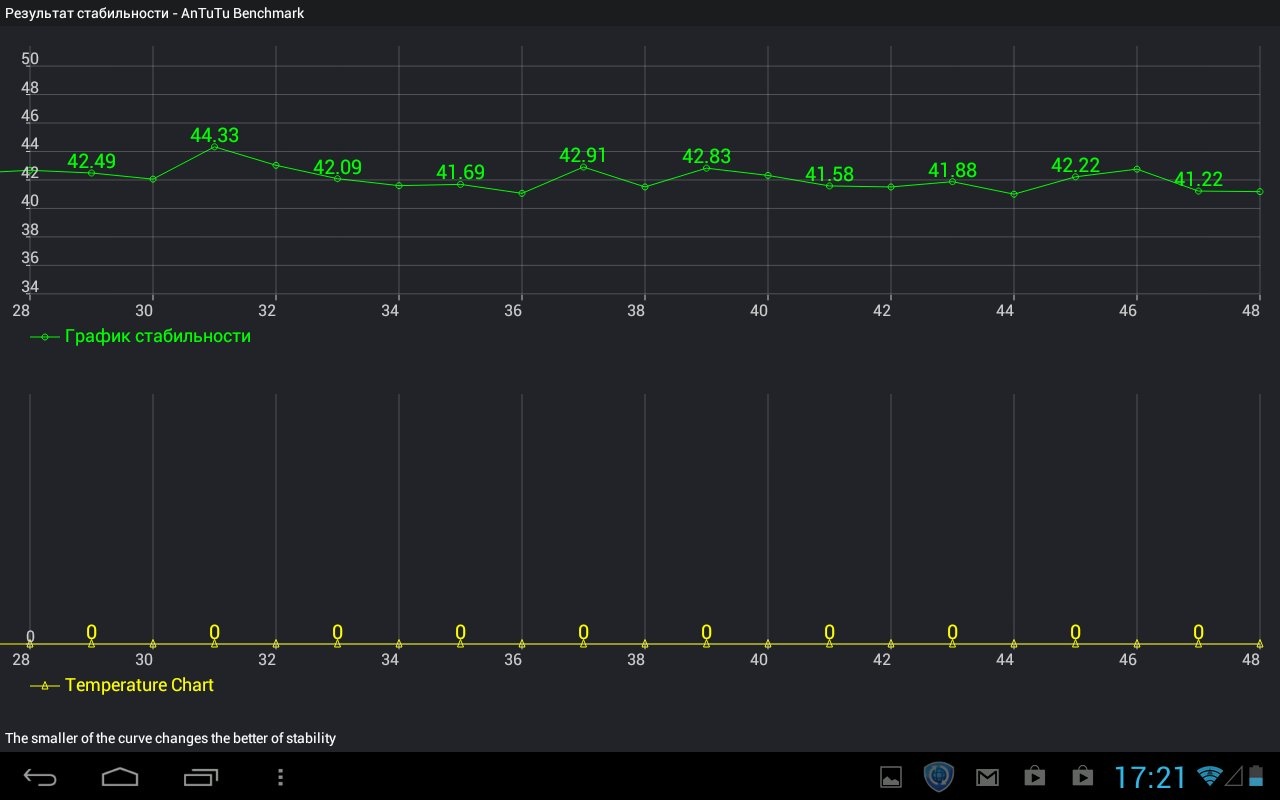1280x800 pixels.
Task: Tap the 17:21 clock in status bar
Action: (1150, 777)
